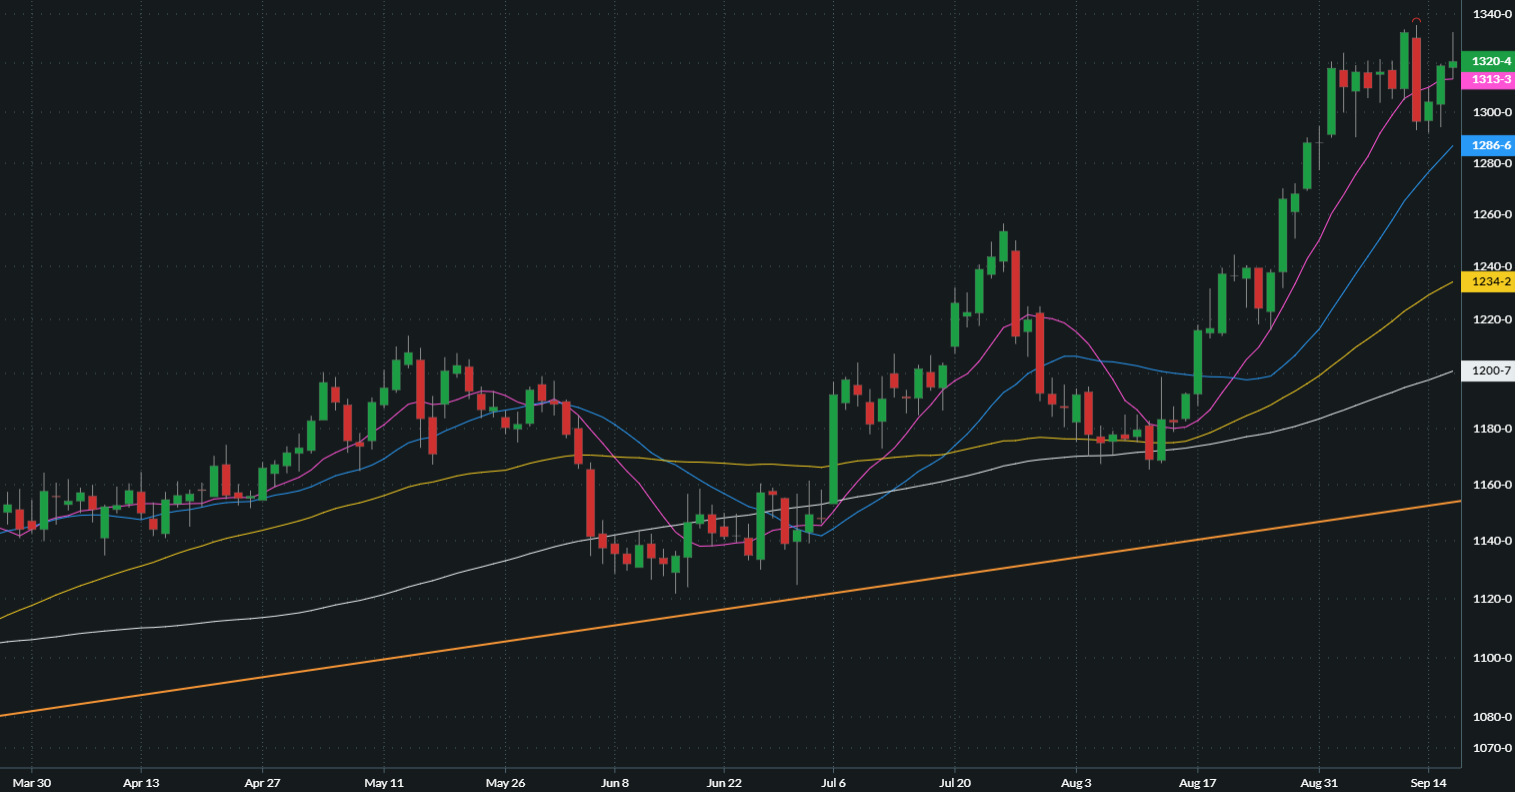Click the pink 1313-3 moving average tag
The width and height of the screenshot is (1515, 792).
(x=1488, y=79)
